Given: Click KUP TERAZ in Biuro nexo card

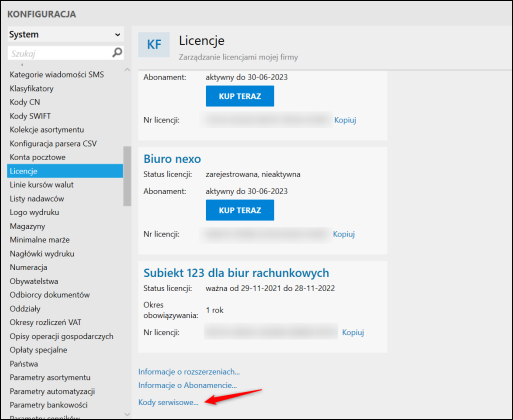Looking at the screenshot, I should [x=240, y=210].
